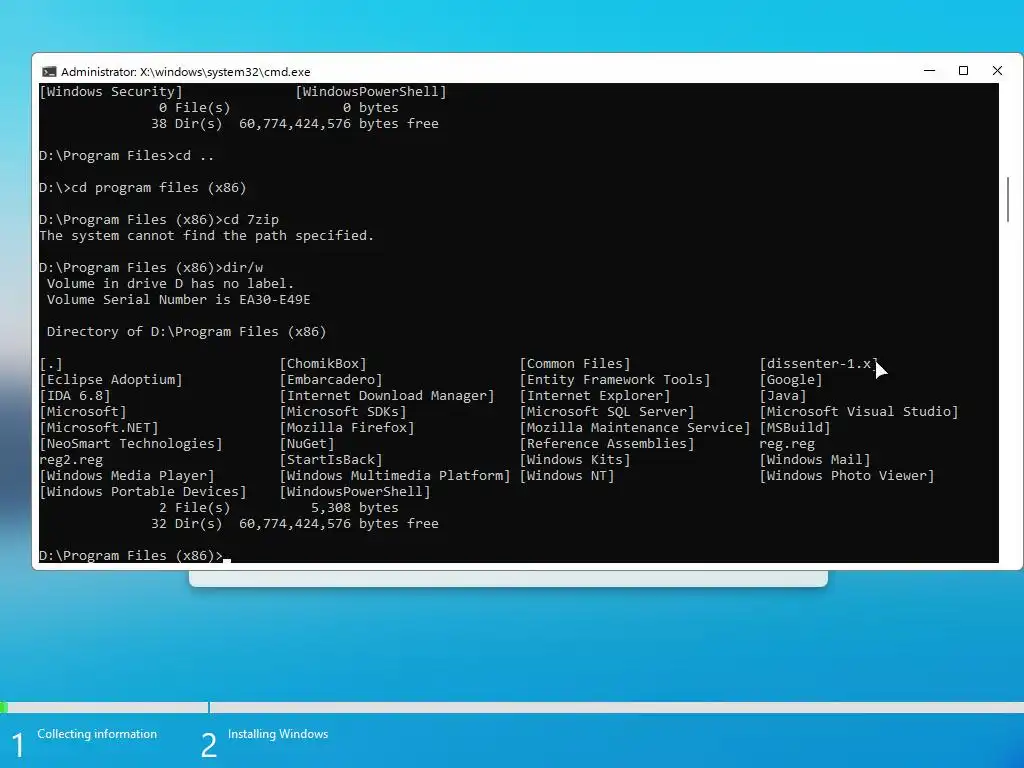Image resolution: width=1024 pixels, height=768 pixels.
Task: Click the '[NuGet]' directory entry
Action: pyautogui.click(x=307, y=443)
